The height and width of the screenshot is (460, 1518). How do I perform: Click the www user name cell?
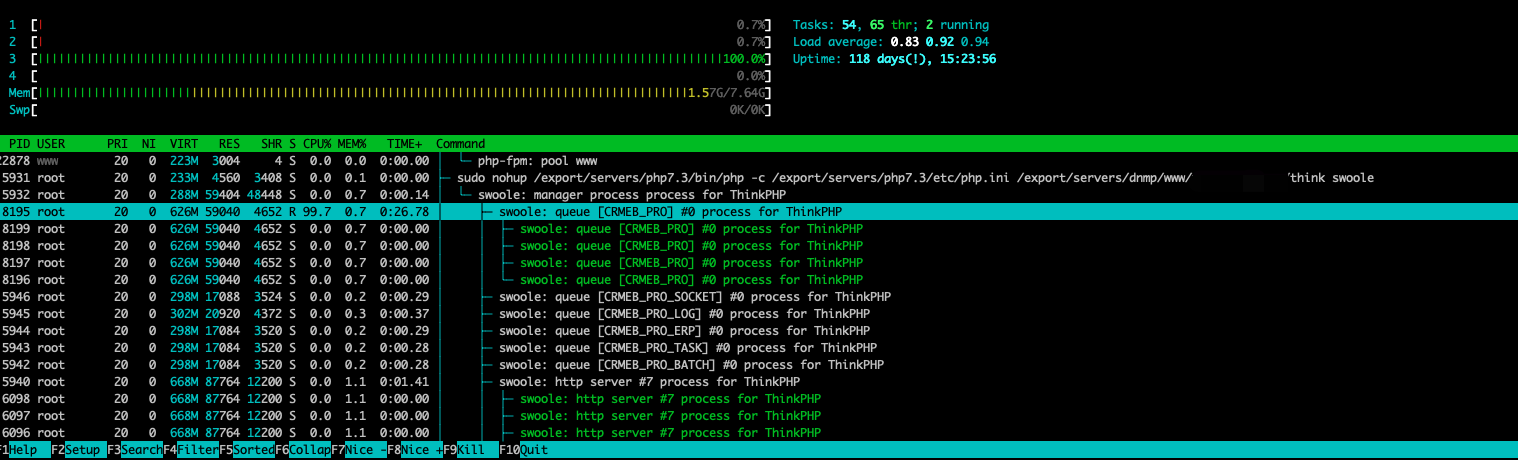coord(47,160)
